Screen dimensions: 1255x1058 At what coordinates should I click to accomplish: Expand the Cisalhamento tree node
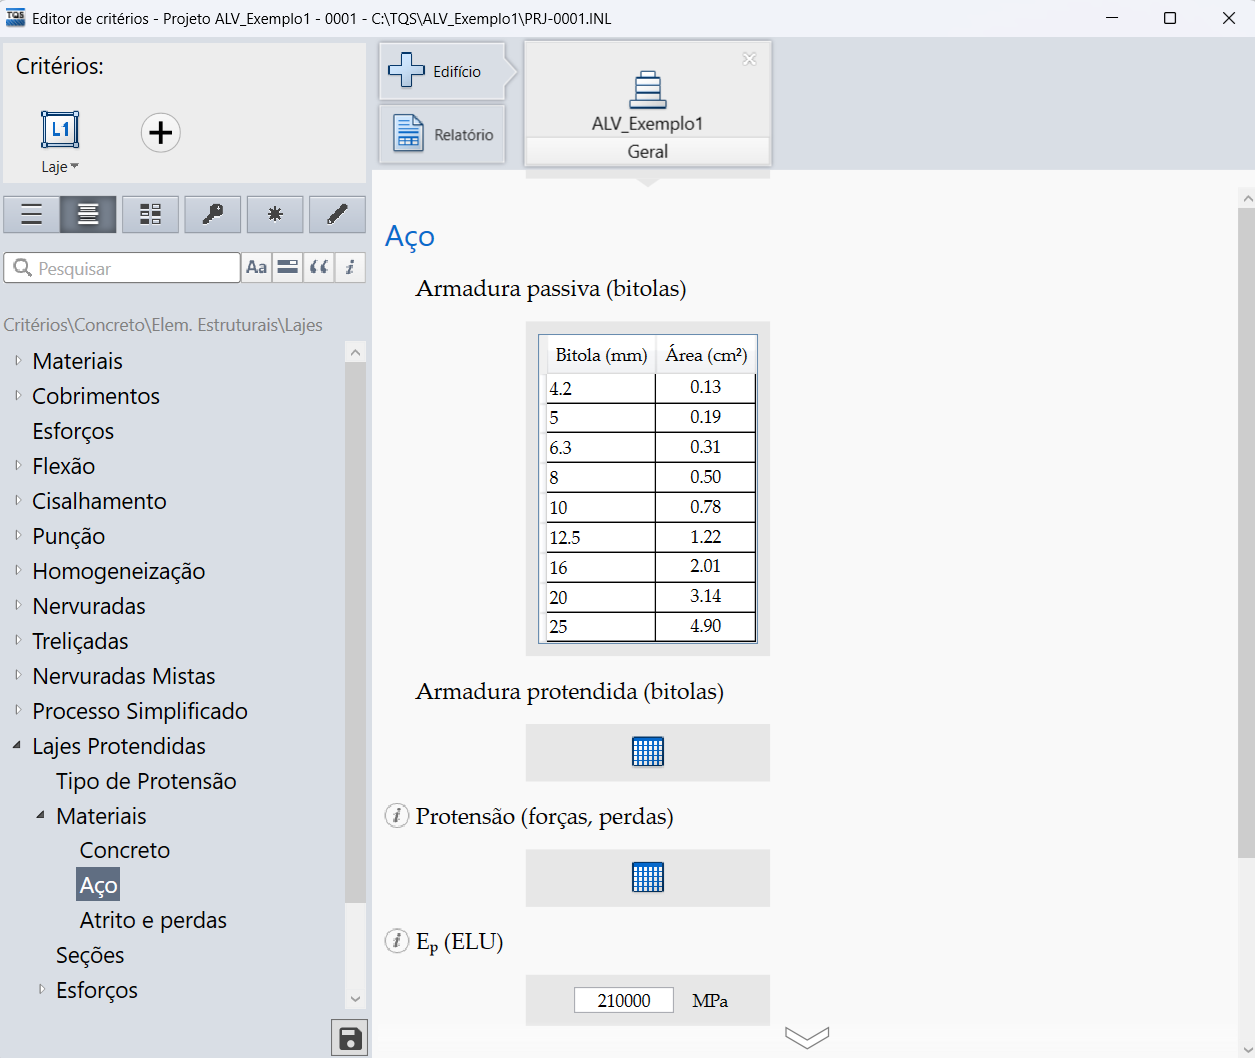pos(18,500)
